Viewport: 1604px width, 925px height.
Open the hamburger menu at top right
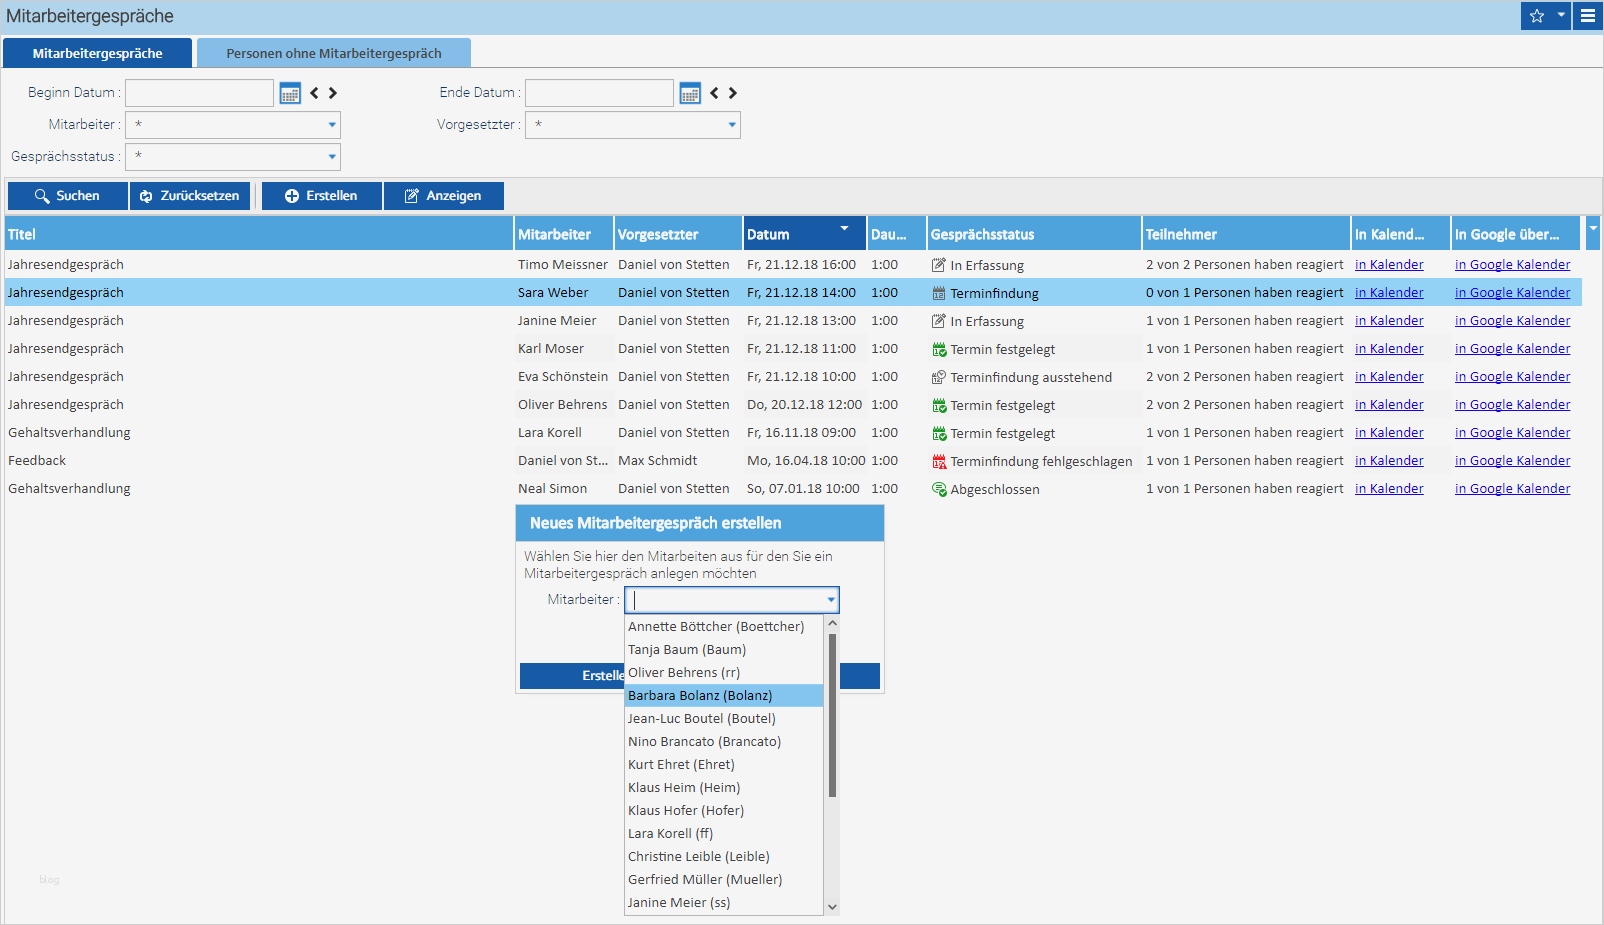(x=1588, y=16)
